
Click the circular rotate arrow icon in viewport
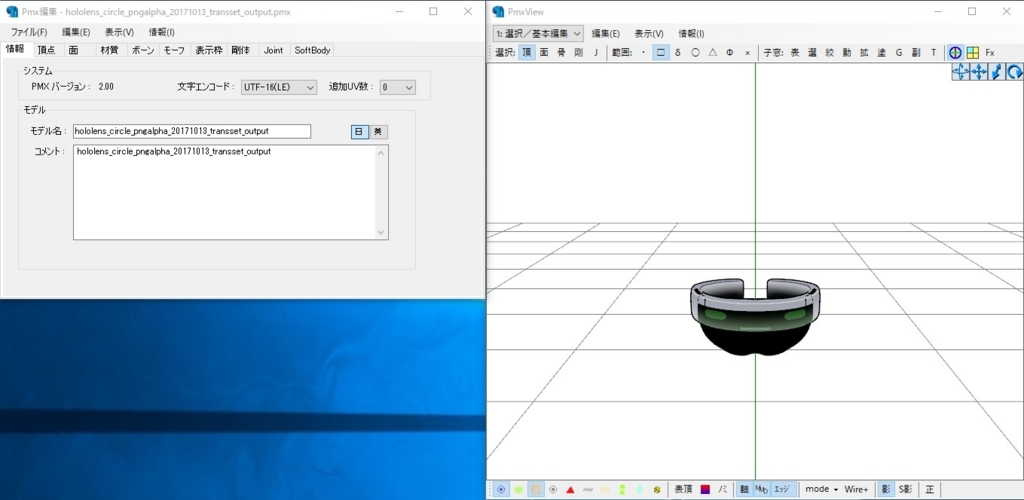1014,72
